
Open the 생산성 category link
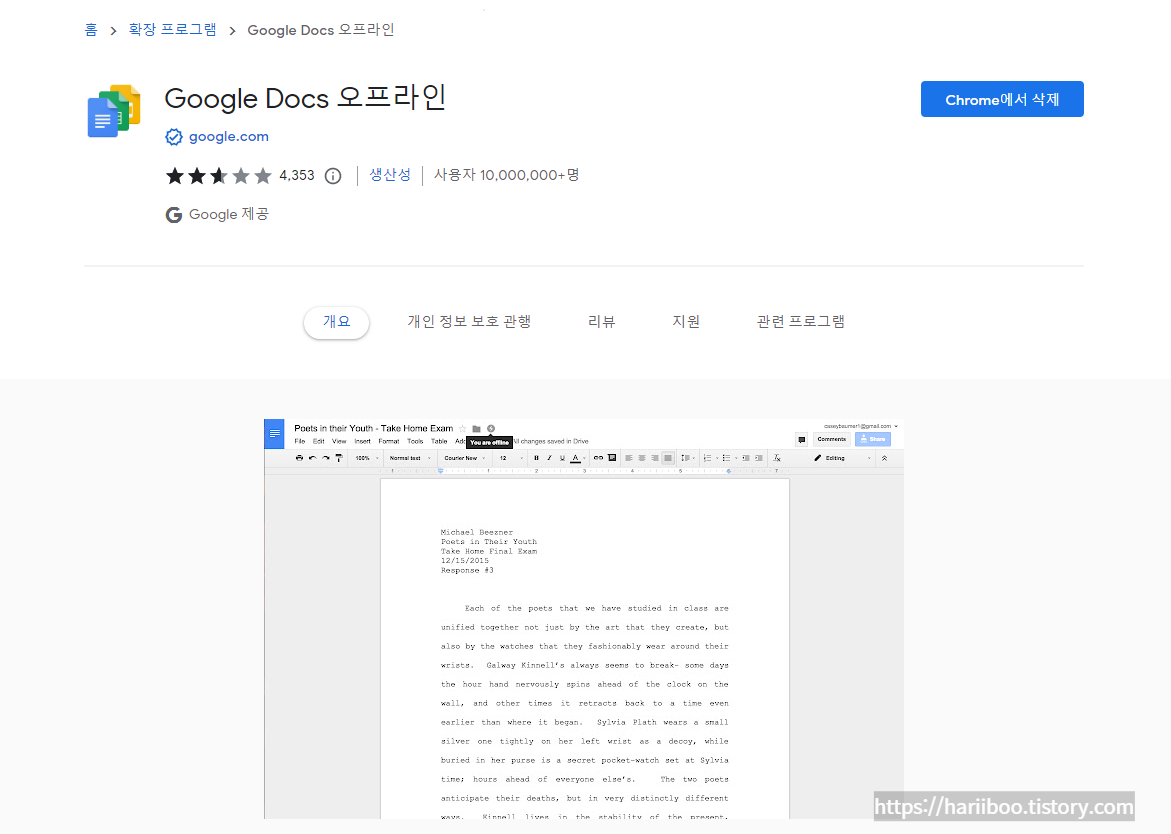click(x=390, y=175)
